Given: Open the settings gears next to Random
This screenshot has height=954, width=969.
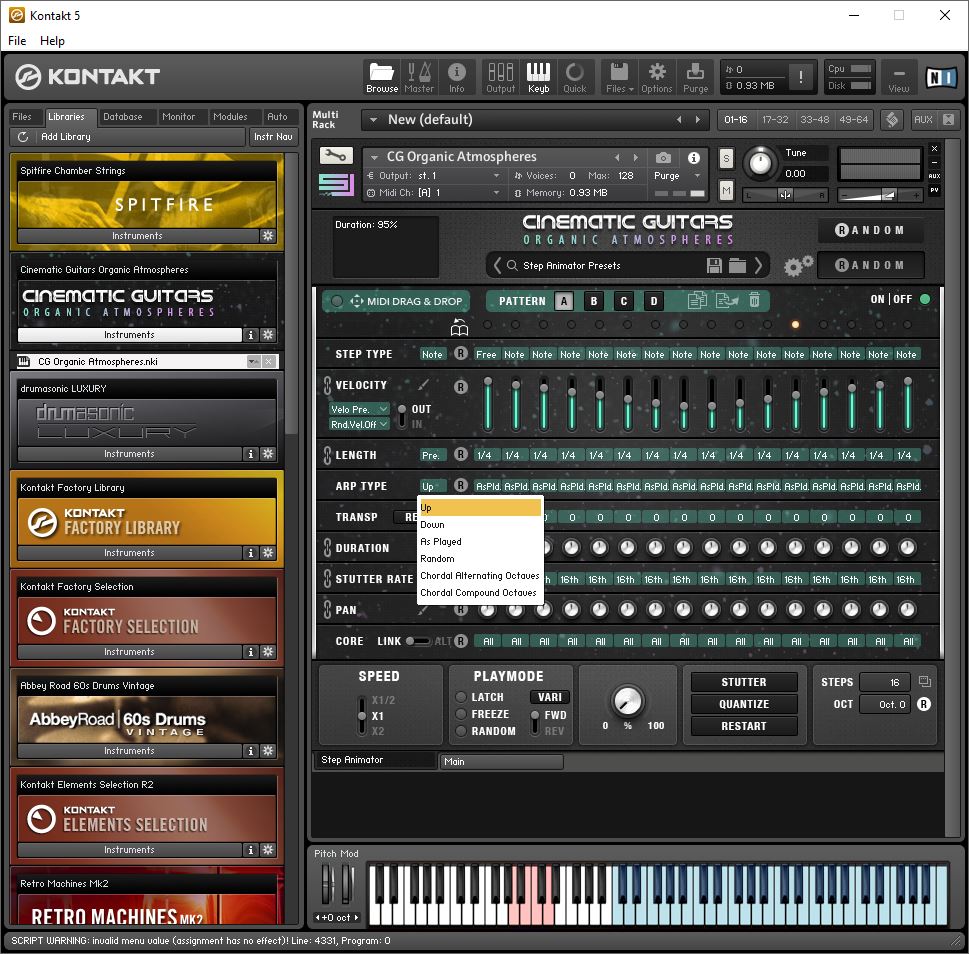Looking at the screenshot, I should pyautogui.click(x=798, y=266).
